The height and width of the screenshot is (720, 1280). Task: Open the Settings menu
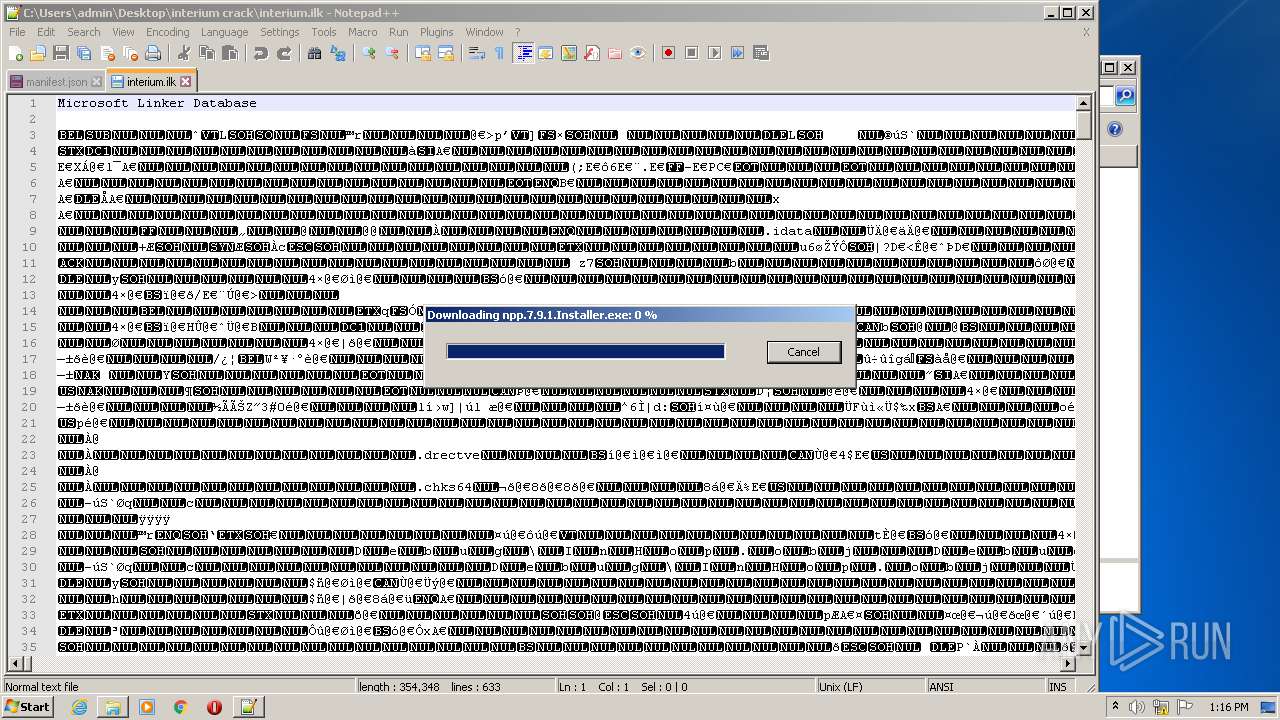(279, 32)
